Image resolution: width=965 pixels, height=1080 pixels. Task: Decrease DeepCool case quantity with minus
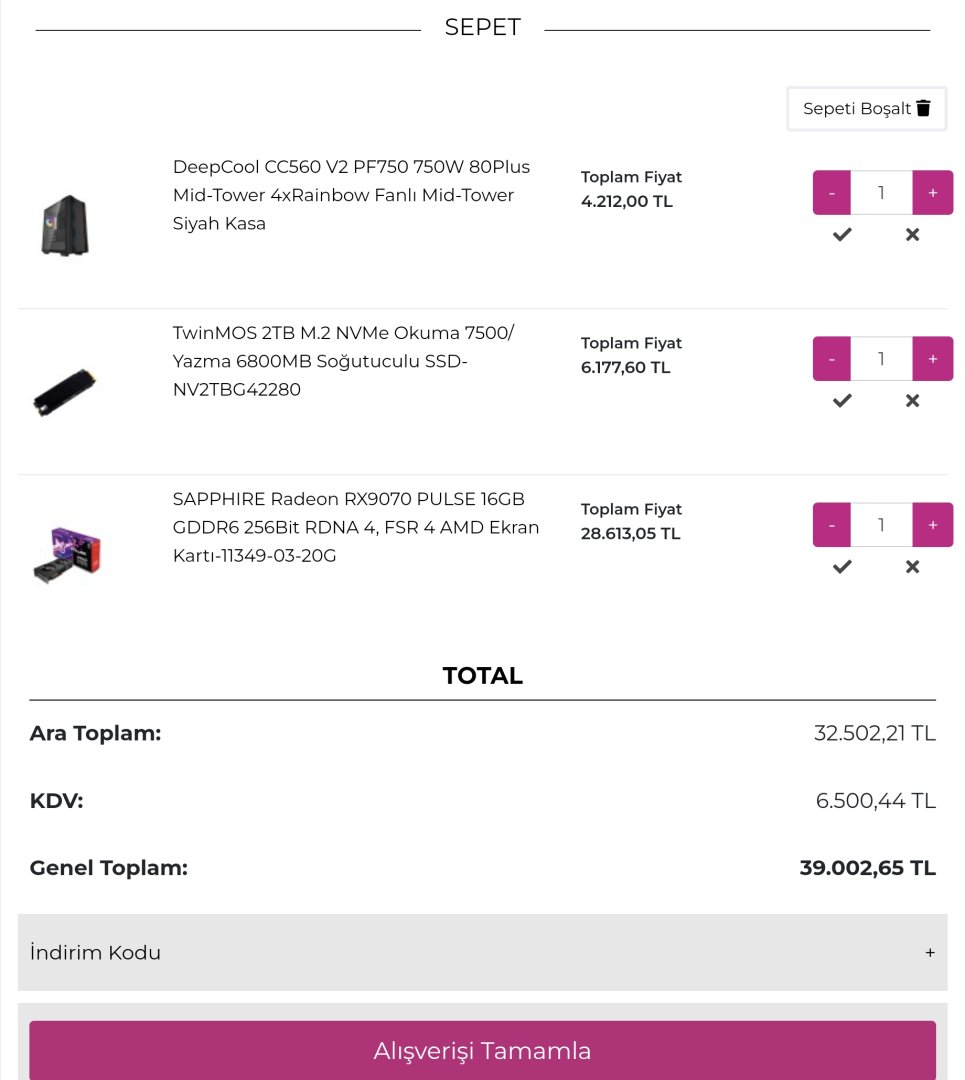pyautogui.click(x=832, y=193)
